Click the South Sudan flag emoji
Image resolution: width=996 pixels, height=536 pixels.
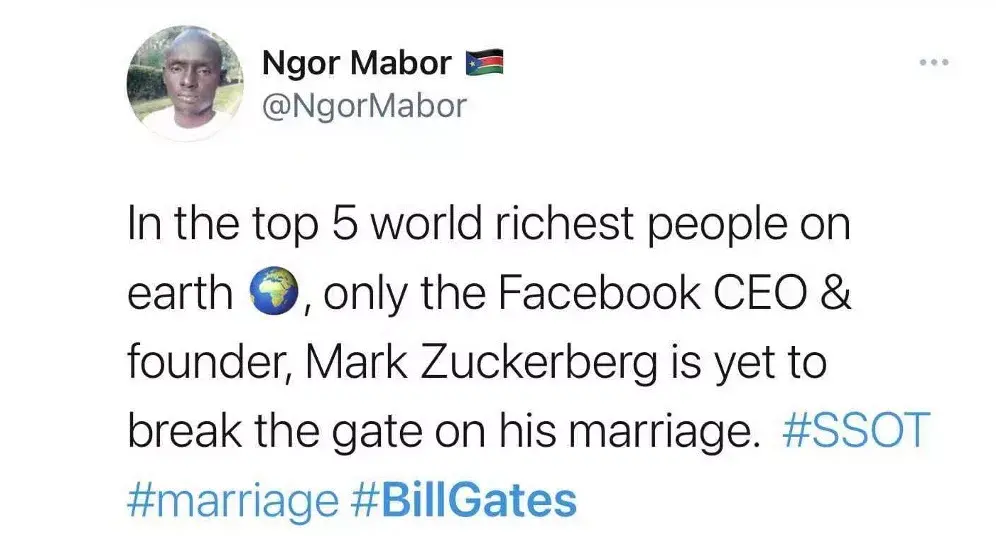(x=485, y=62)
